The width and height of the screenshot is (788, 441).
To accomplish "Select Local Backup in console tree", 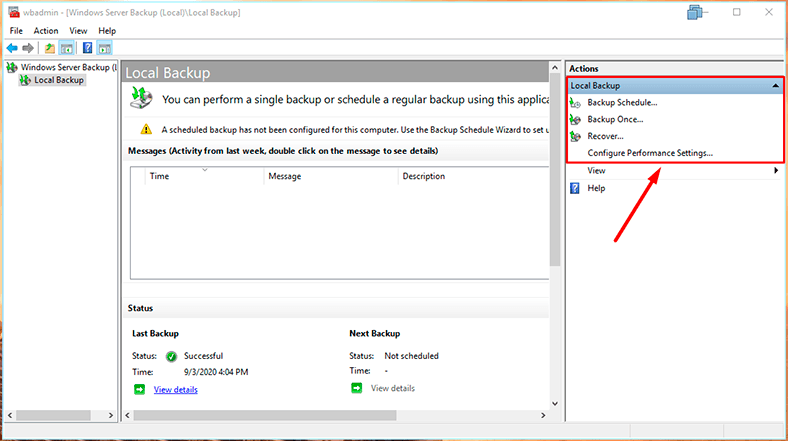I will (59, 80).
